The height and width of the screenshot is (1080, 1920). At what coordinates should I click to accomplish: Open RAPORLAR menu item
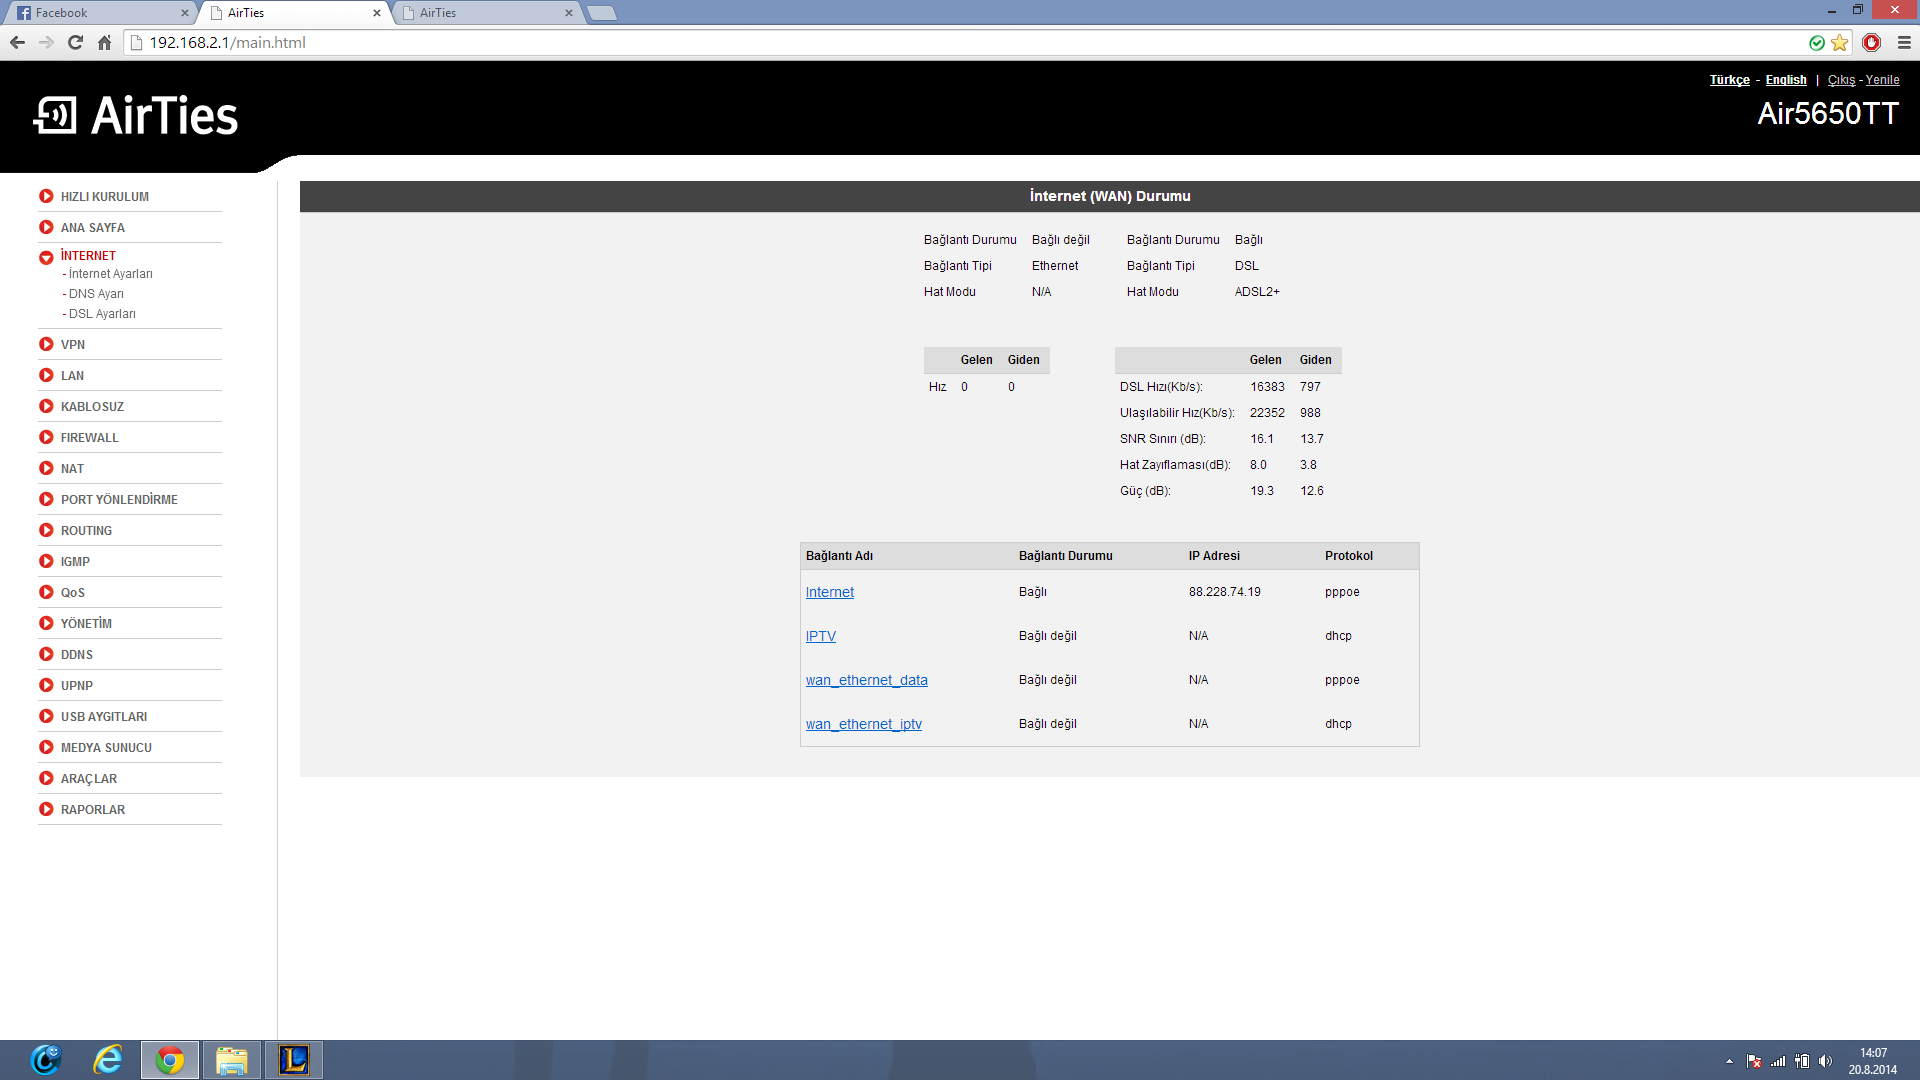click(x=93, y=810)
